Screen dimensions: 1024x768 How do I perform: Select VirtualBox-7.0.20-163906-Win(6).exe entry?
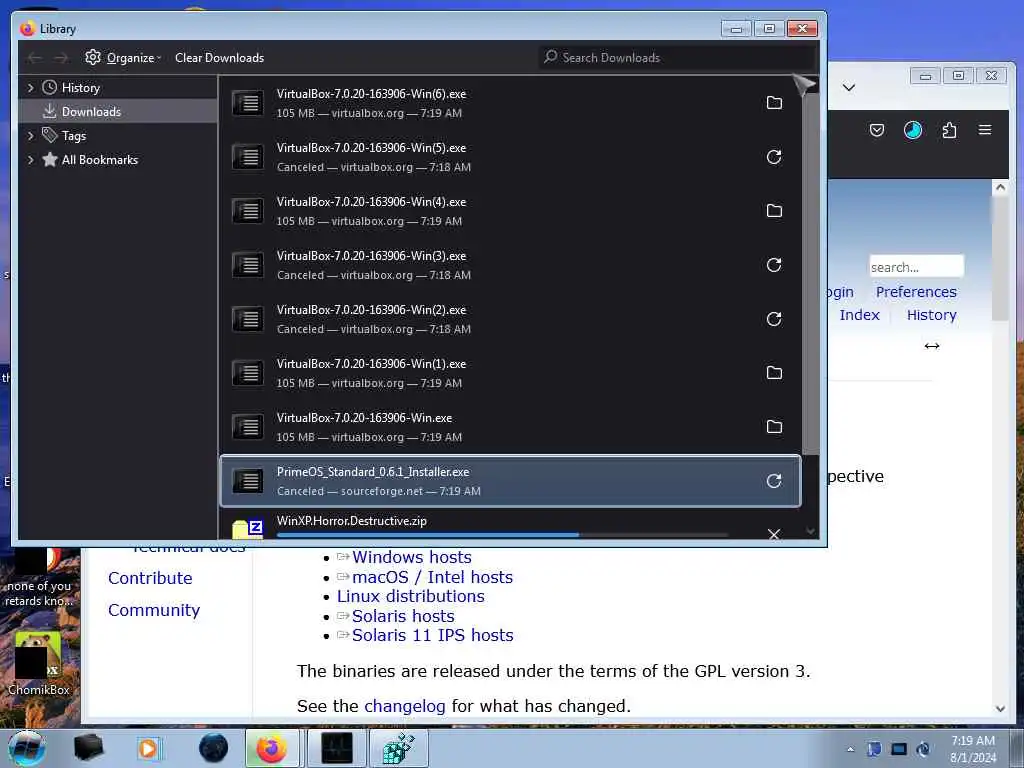tap(510, 103)
